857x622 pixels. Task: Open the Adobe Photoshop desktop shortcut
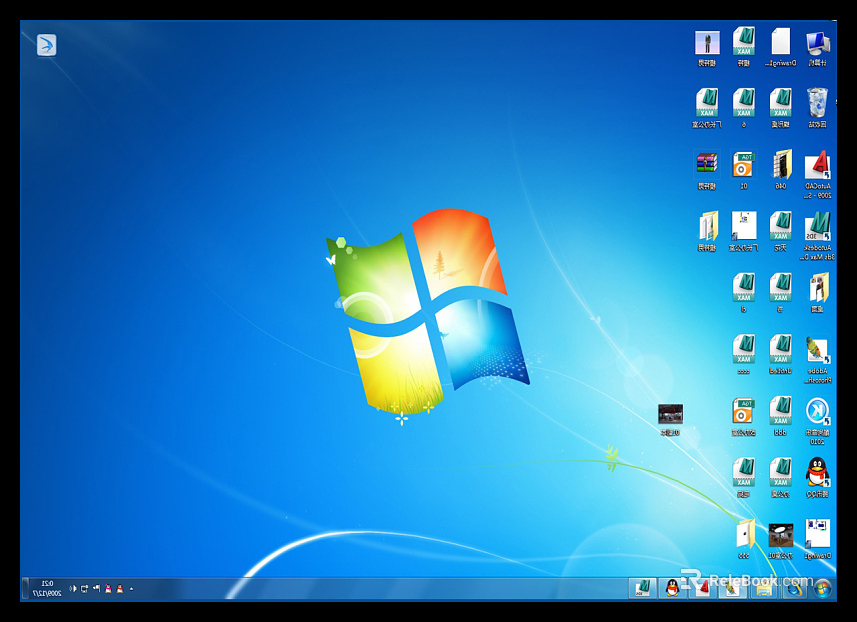pos(818,351)
